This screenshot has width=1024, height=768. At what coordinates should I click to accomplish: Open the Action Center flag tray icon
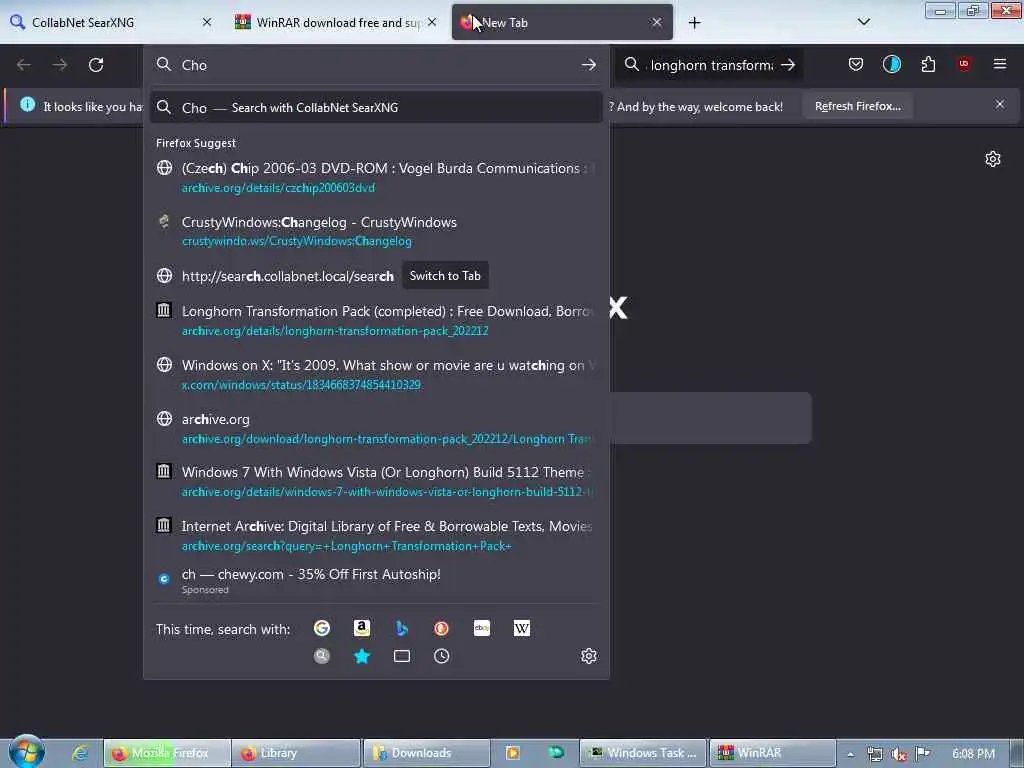coord(922,754)
